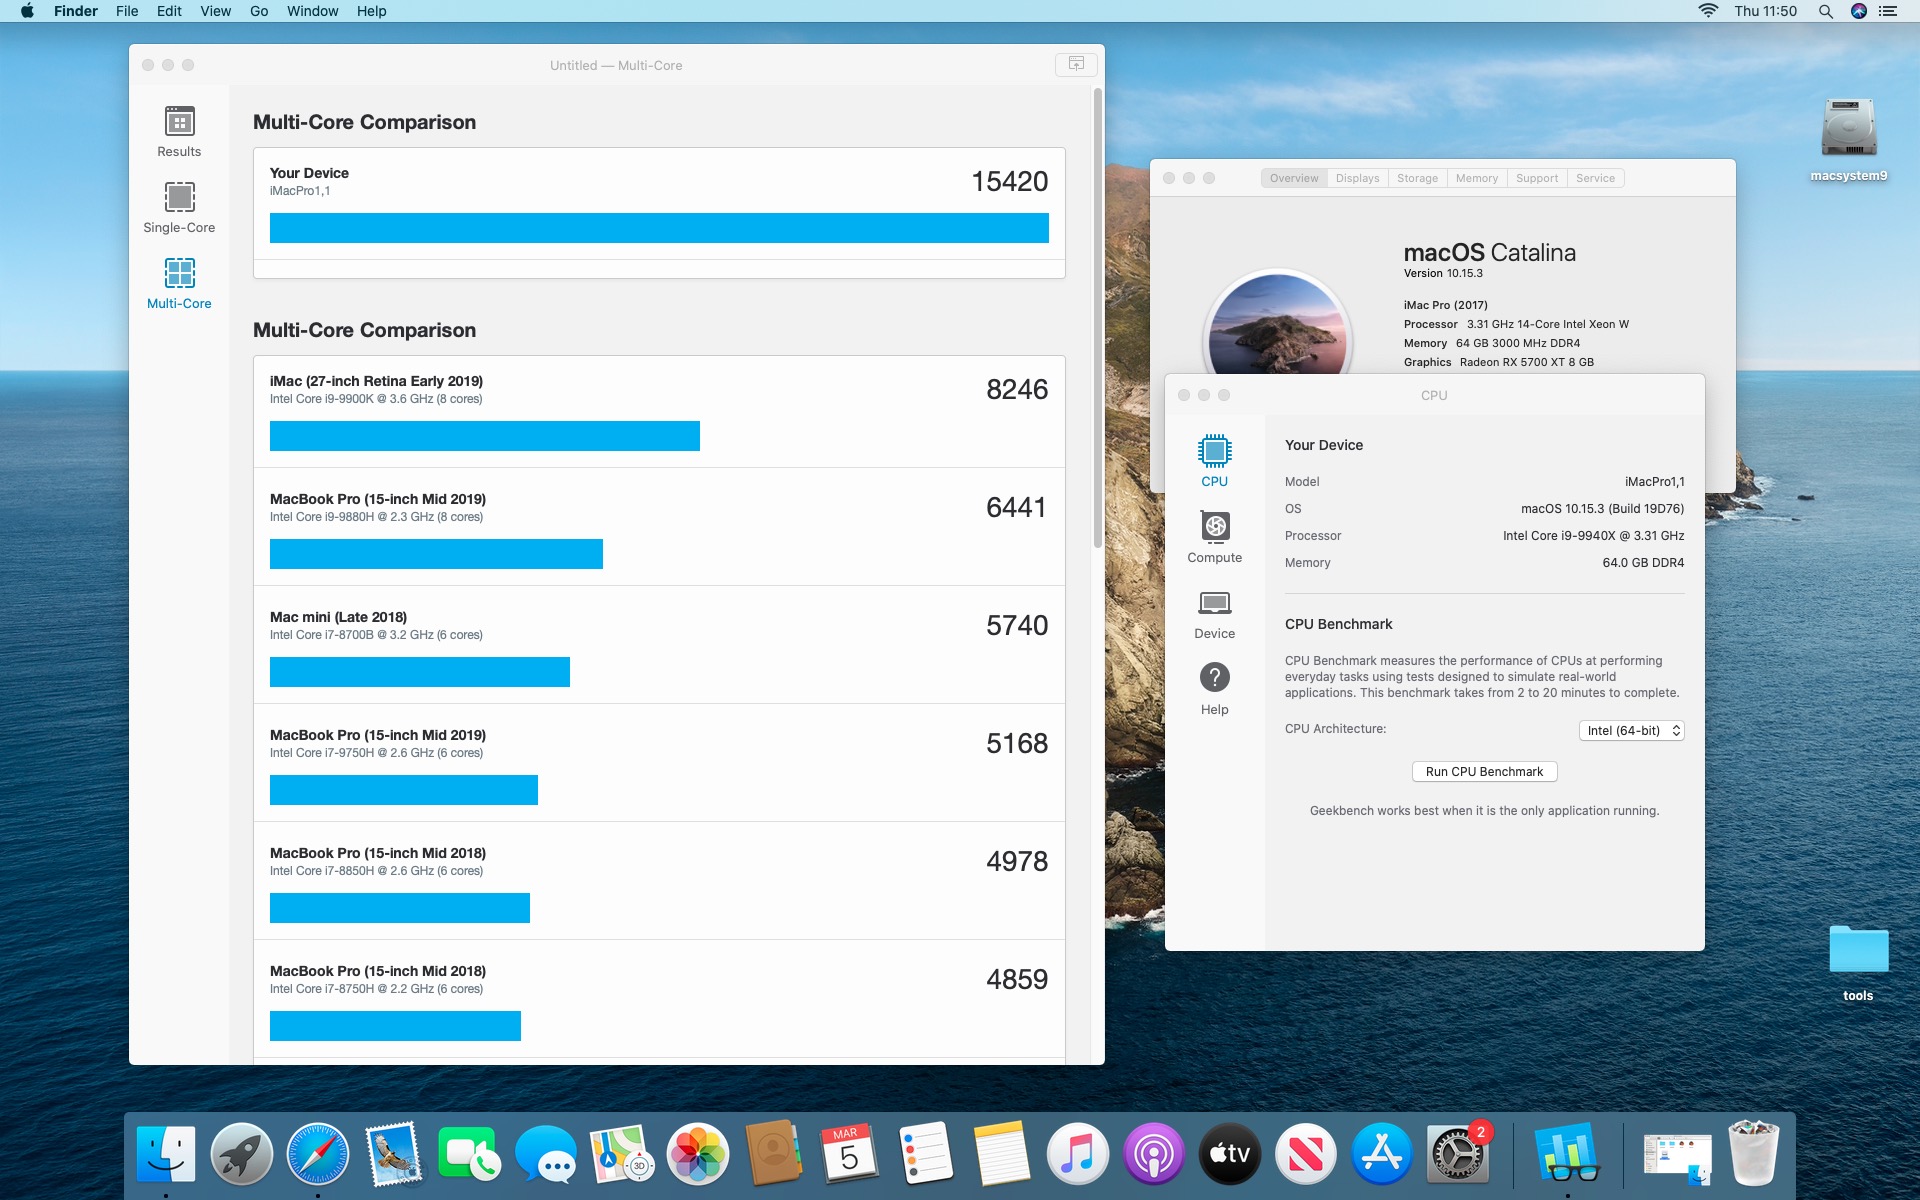The height and width of the screenshot is (1200, 1920).
Task: Open the Go menu
Action: (x=259, y=11)
